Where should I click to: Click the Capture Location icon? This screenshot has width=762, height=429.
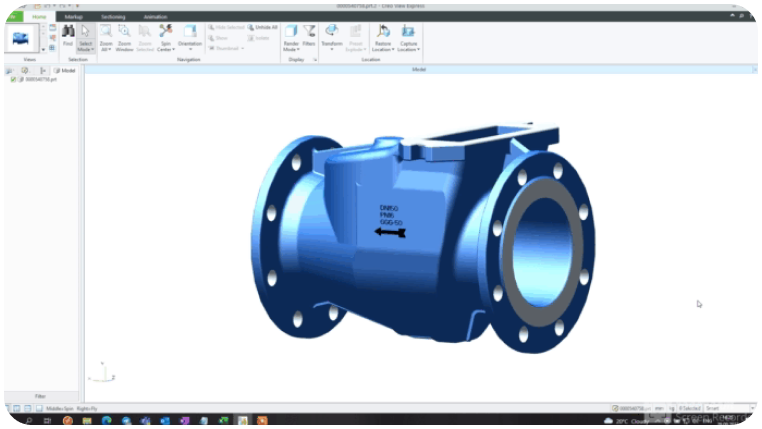click(x=408, y=32)
